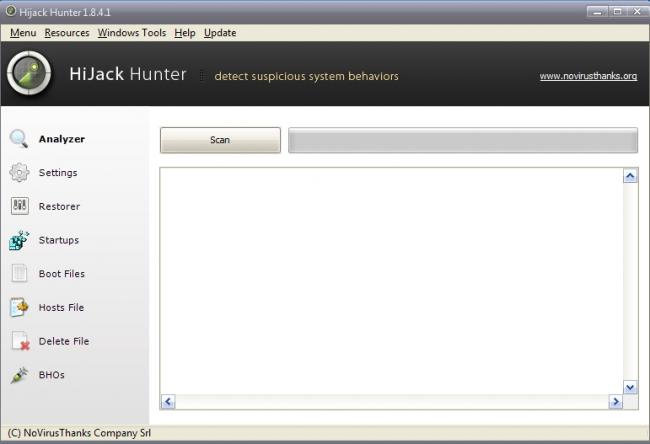Minimize the Hijack Hunter window

597,12
